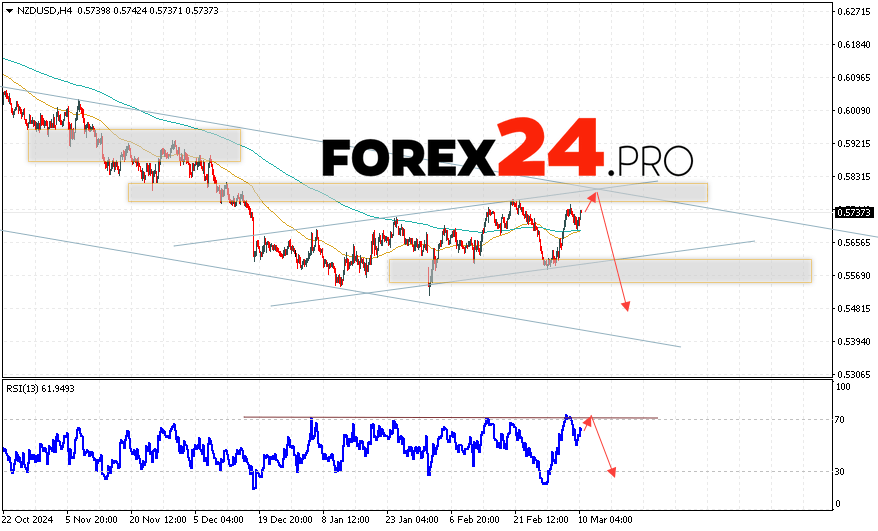Click the upward red forecast arrowhead on price chart

pos(595,195)
